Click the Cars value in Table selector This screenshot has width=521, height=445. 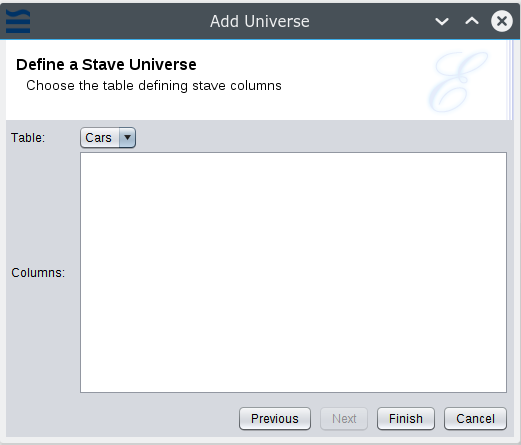98,138
